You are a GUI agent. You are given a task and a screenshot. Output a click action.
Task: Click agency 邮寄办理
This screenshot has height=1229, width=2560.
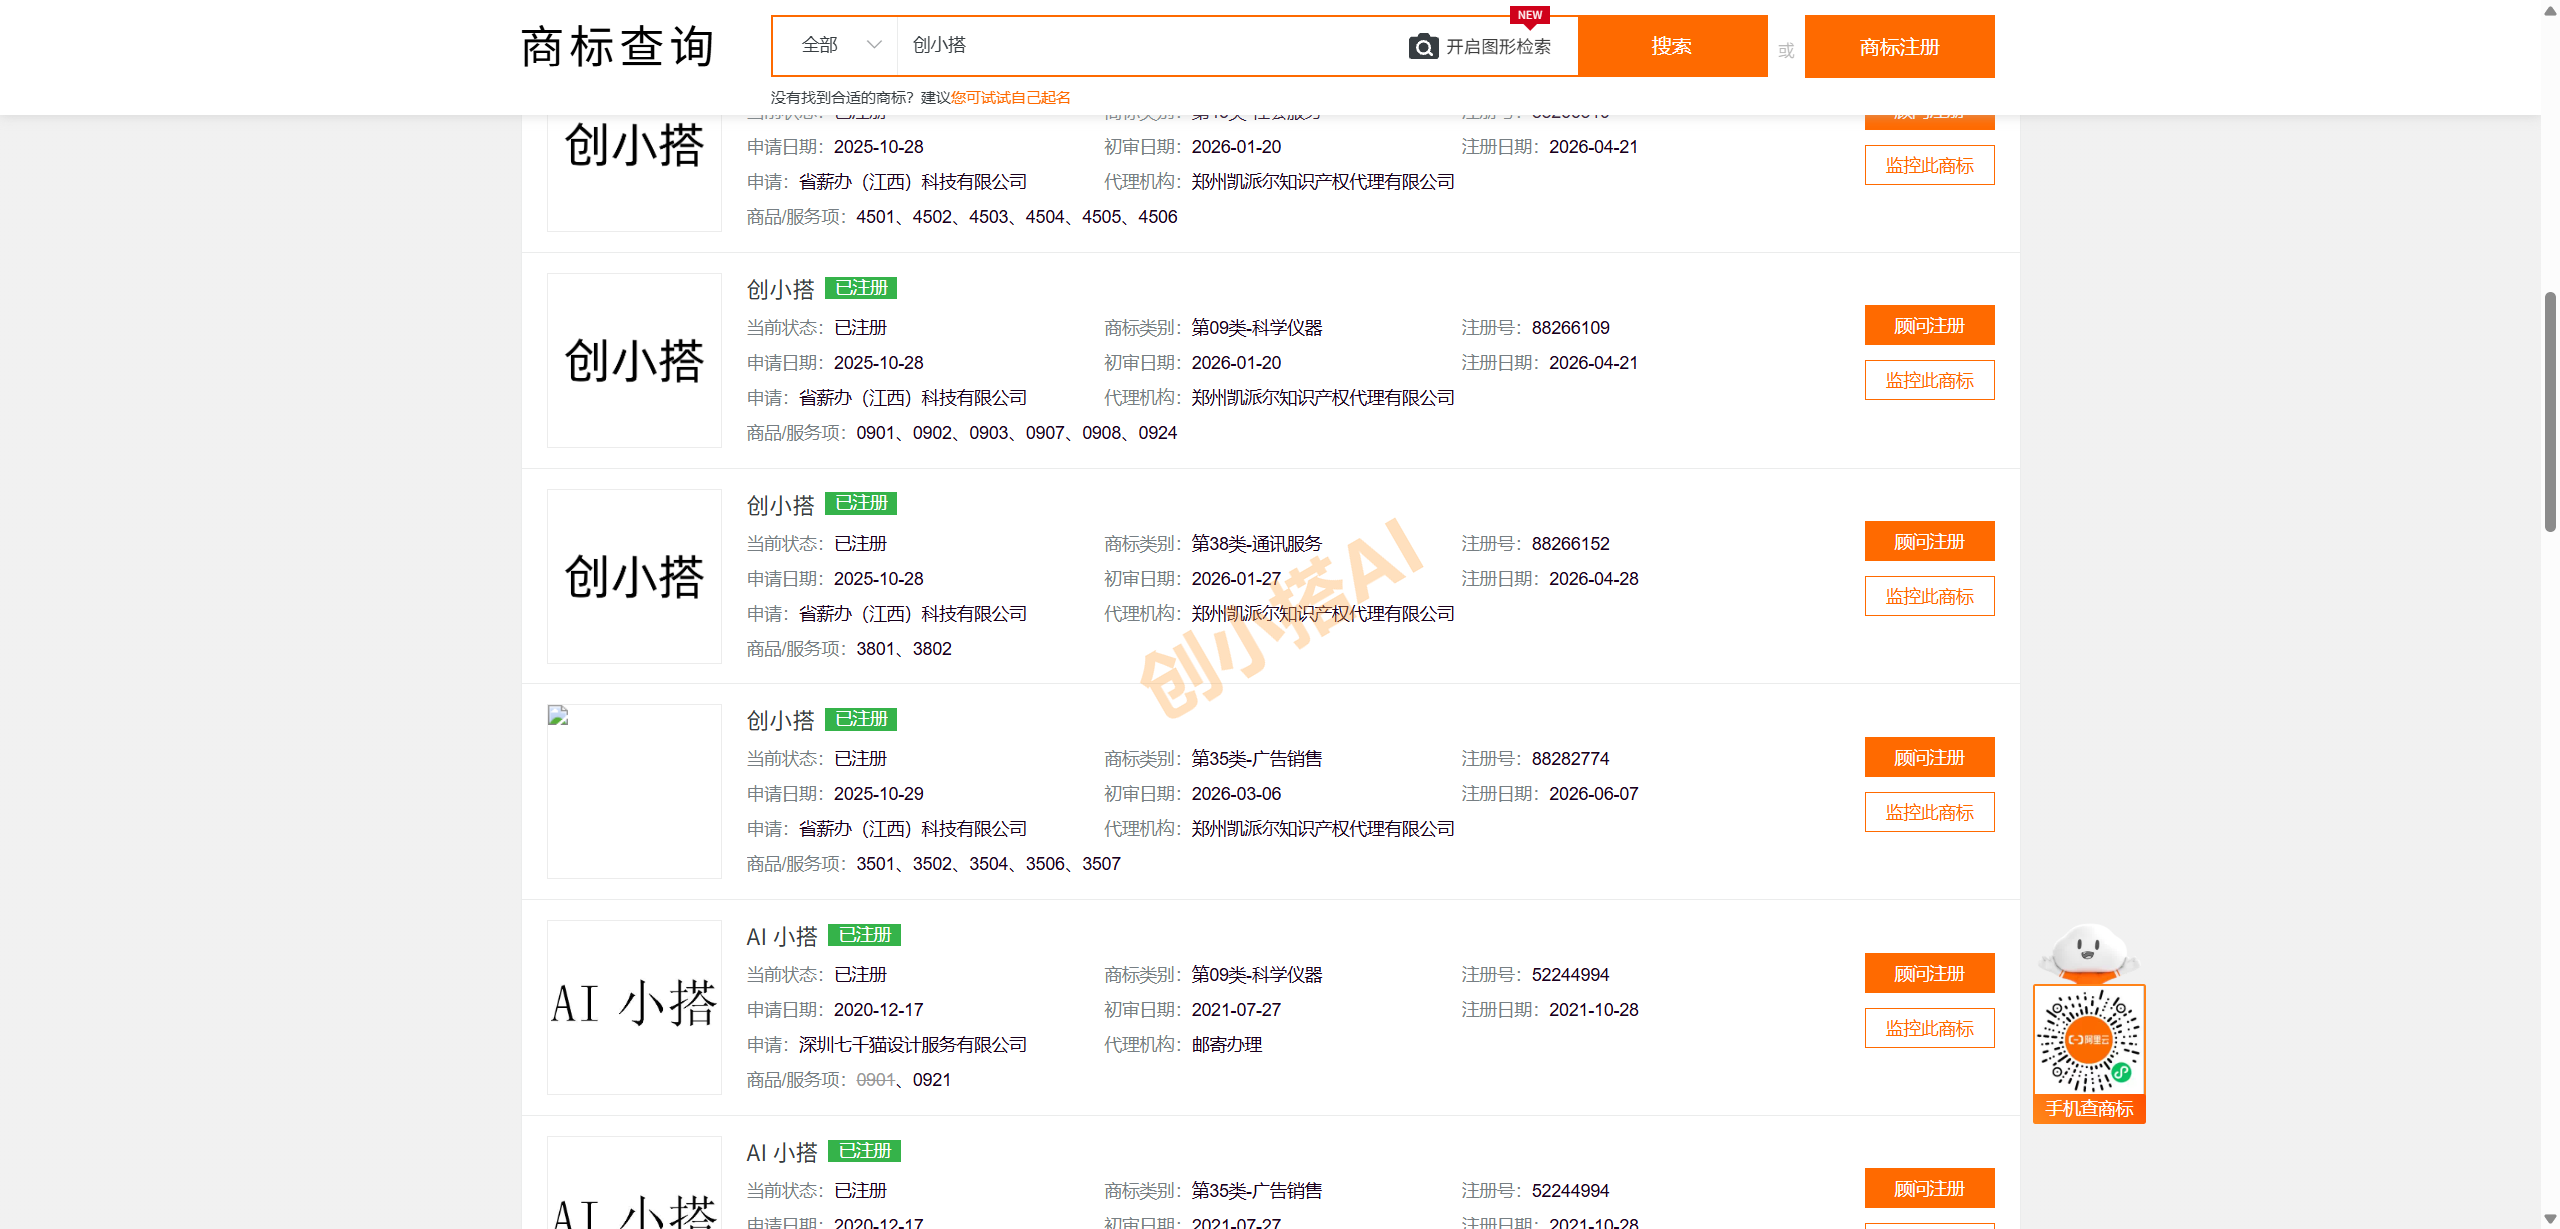point(1227,1045)
